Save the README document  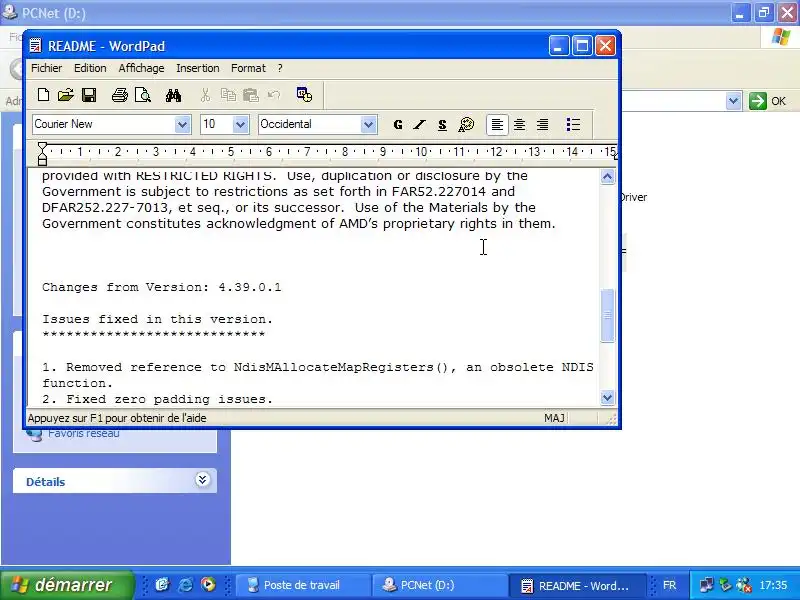point(89,95)
